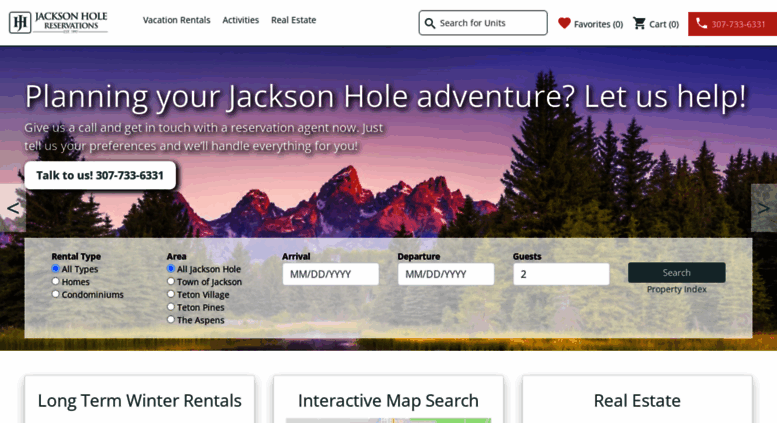Go to previous slide with left arrow

[13, 208]
